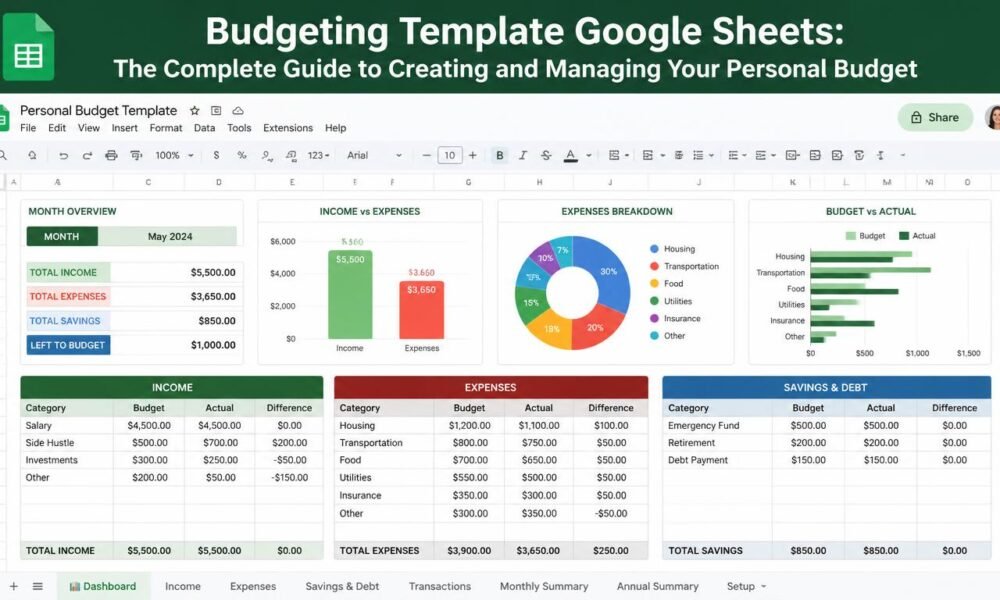Image resolution: width=1000 pixels, height=600 pixels.
Task: Print the spreadsheet
Action: (x=111, y=155)
